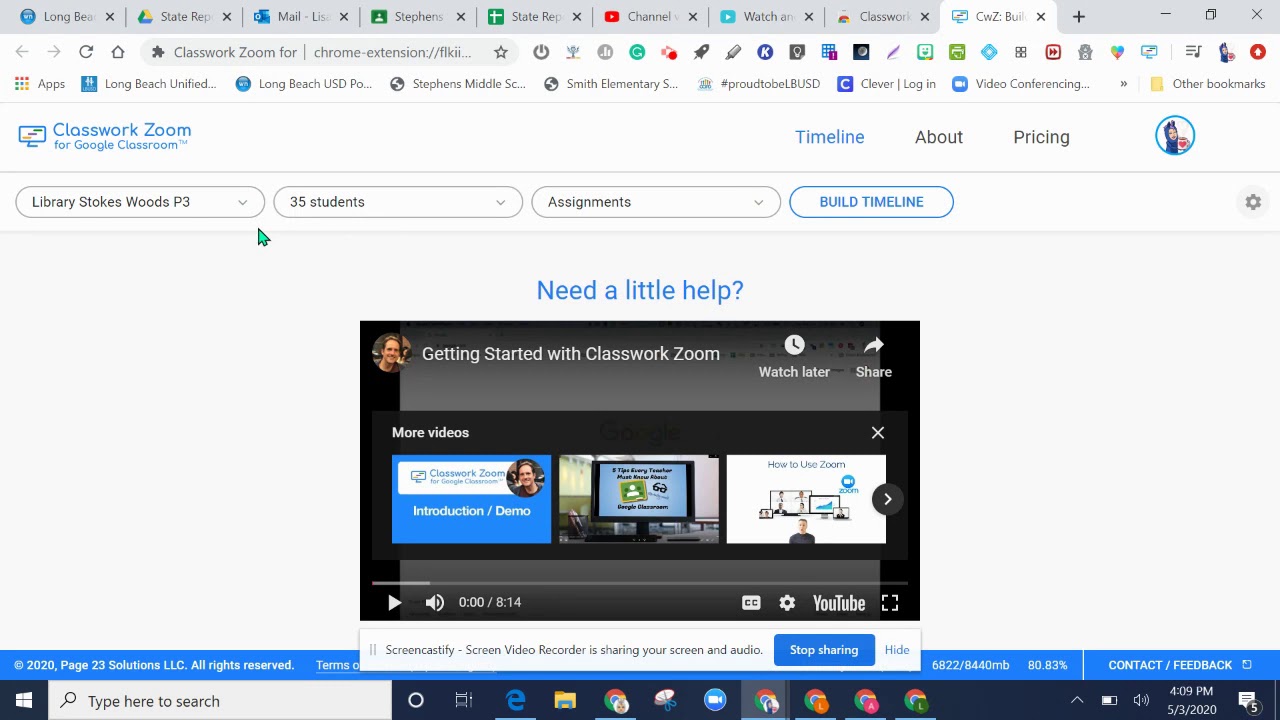
Task: Click the Classwork Zoom logo
Action: pyautogui.click(x=105, y=136)
